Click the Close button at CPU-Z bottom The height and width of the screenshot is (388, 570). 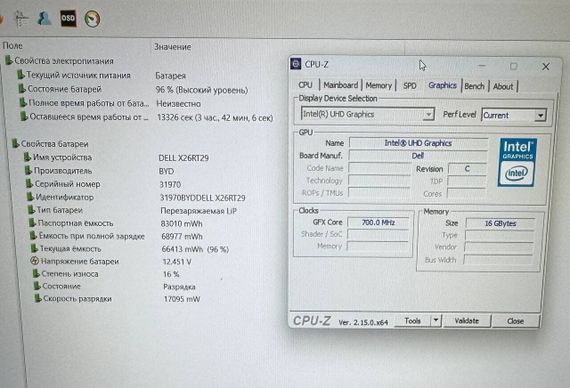(515, 321)
